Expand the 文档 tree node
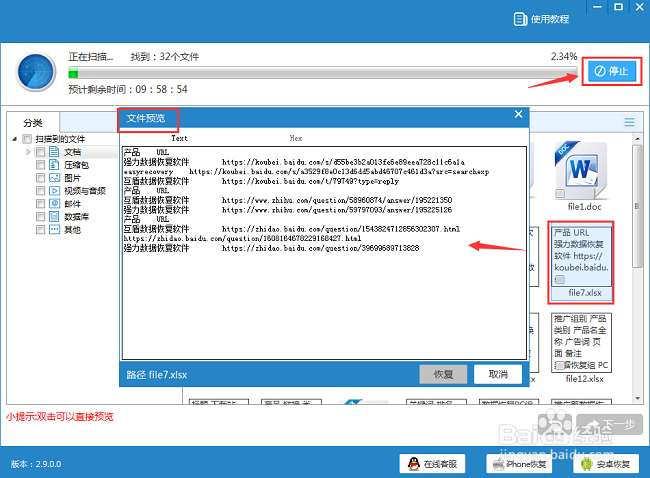Image resolution: width=650 pixels, height=478 pixels. tap(28, 152)
